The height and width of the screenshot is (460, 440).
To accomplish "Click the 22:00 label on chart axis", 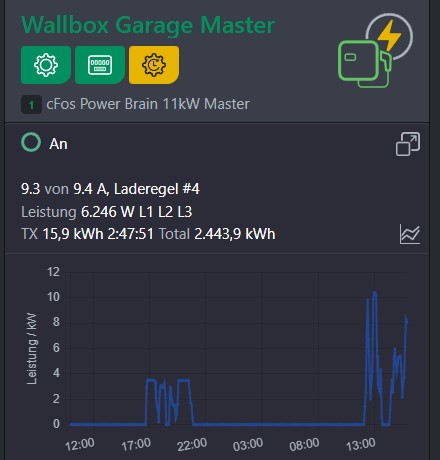I will click(x=192, y=445).
